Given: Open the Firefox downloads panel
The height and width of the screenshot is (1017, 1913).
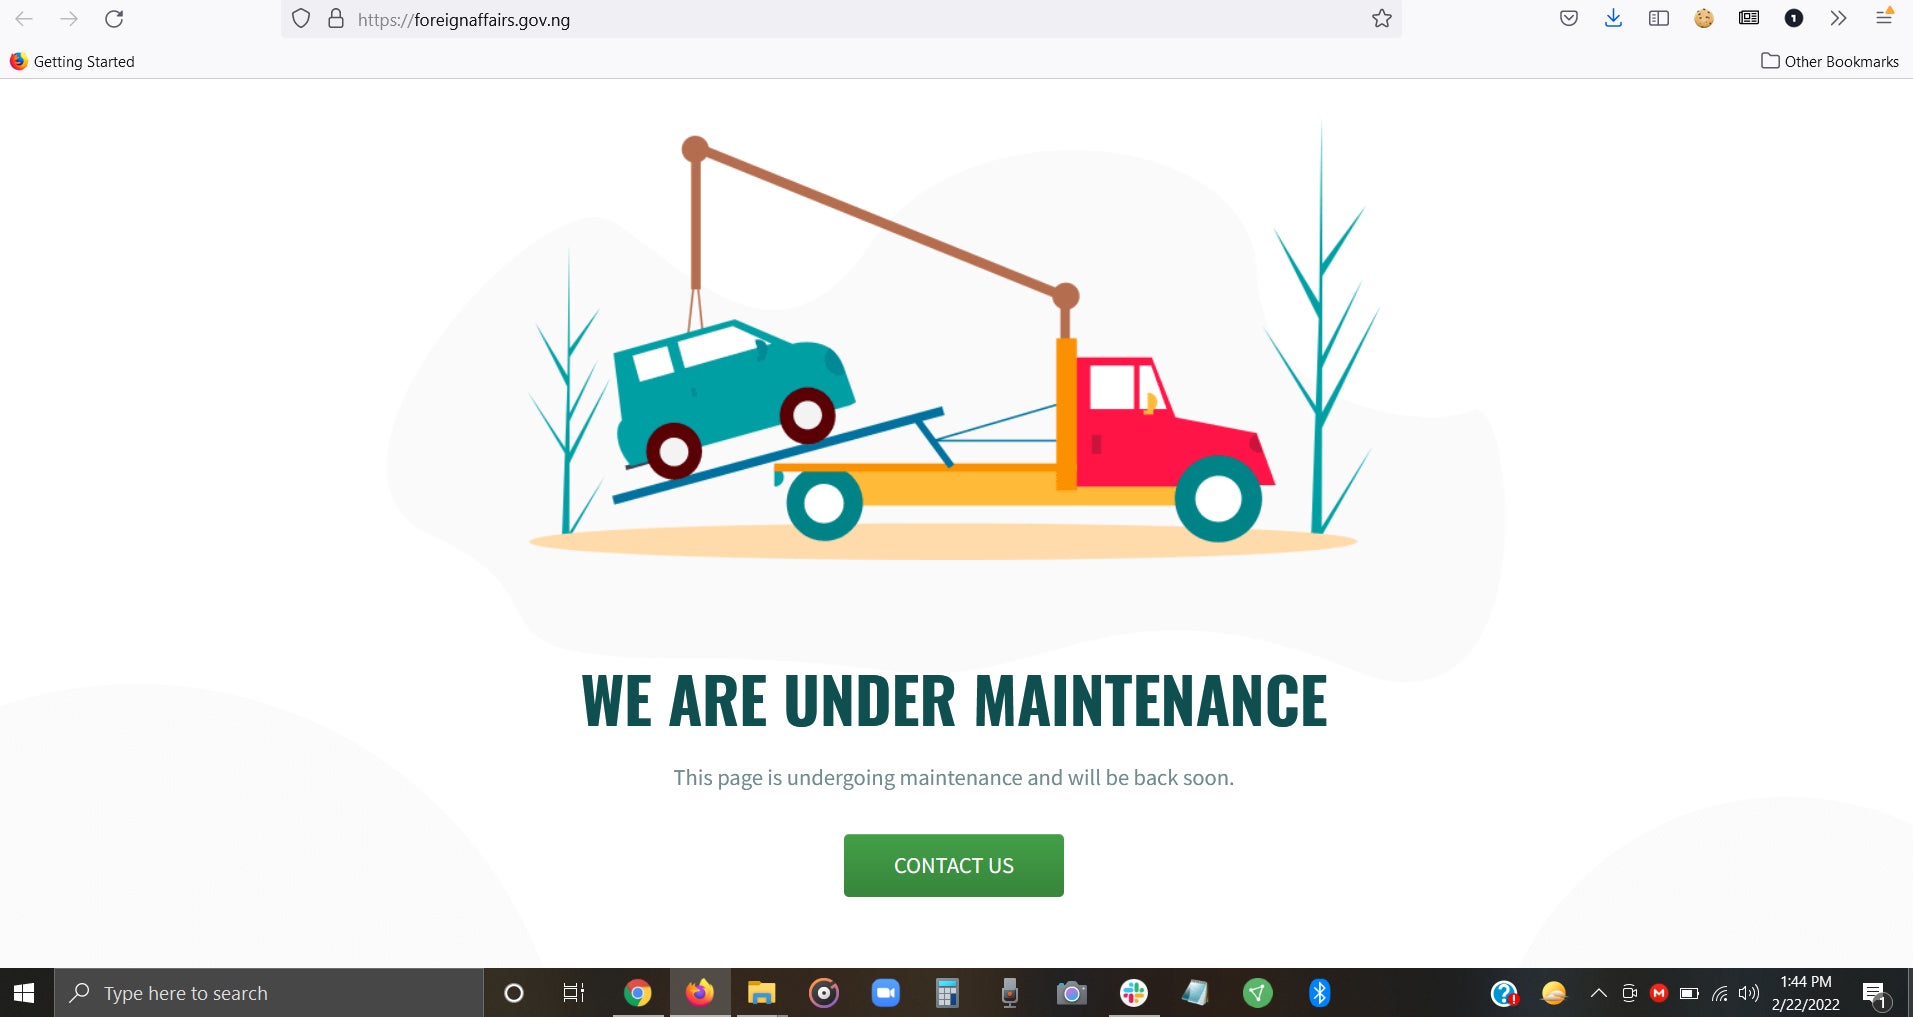Looking at the screenshot, I should tap(1613, 18).
